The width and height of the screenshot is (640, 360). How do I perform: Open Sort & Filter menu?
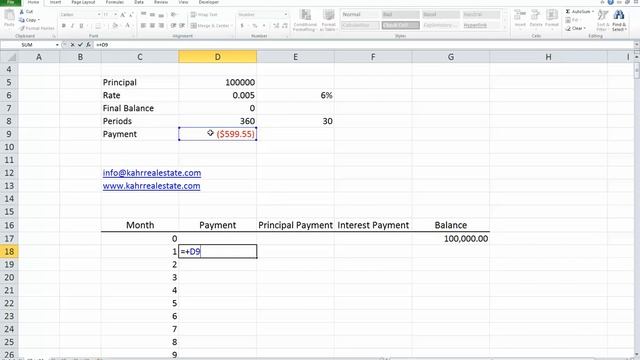tap(602, 20)
